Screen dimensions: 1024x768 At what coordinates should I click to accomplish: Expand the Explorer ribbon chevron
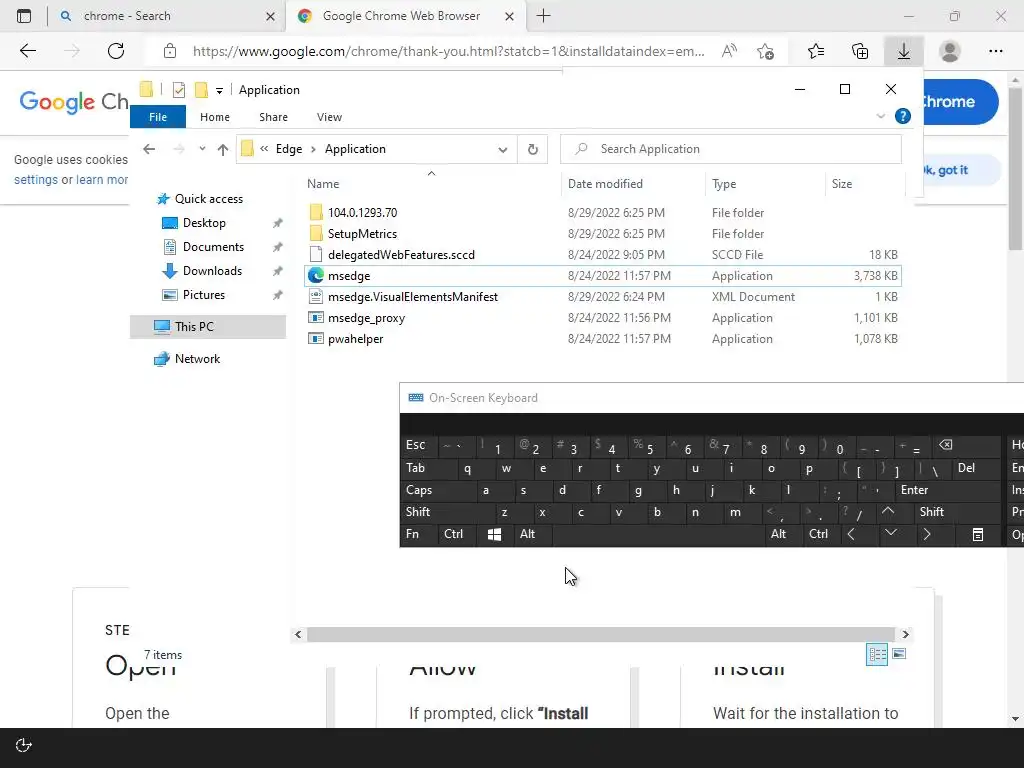tap(880, 116)
